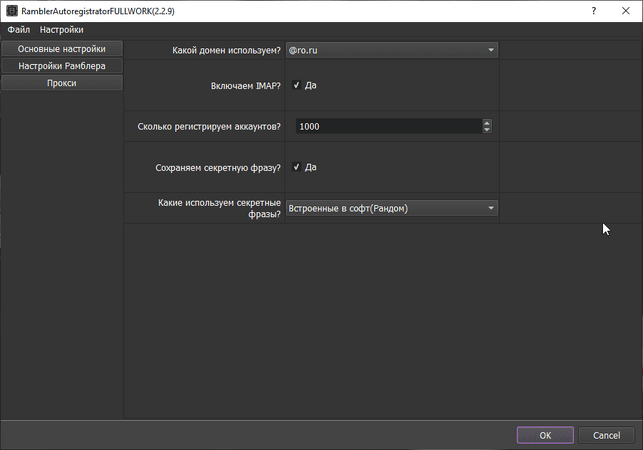Decrease account count with the down arrow
The width and height of the screenshot is (643, 450).
pyautogui.click(x=487, y=130)
